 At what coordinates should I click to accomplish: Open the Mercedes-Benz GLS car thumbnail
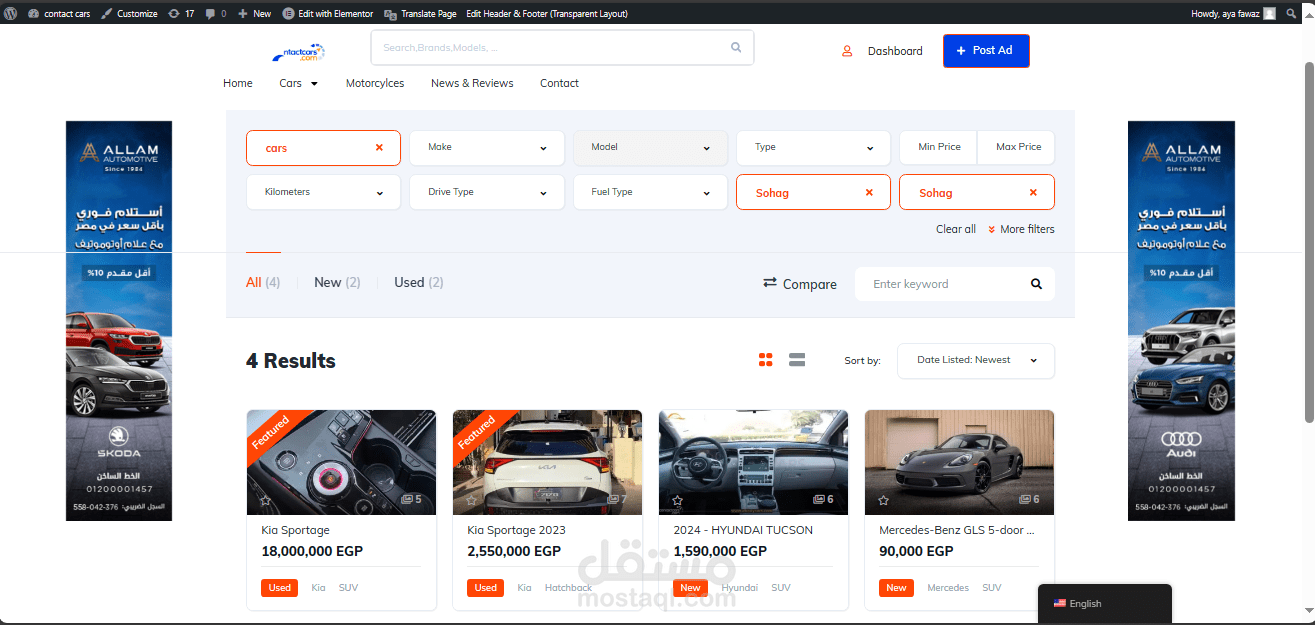[959, 462]
